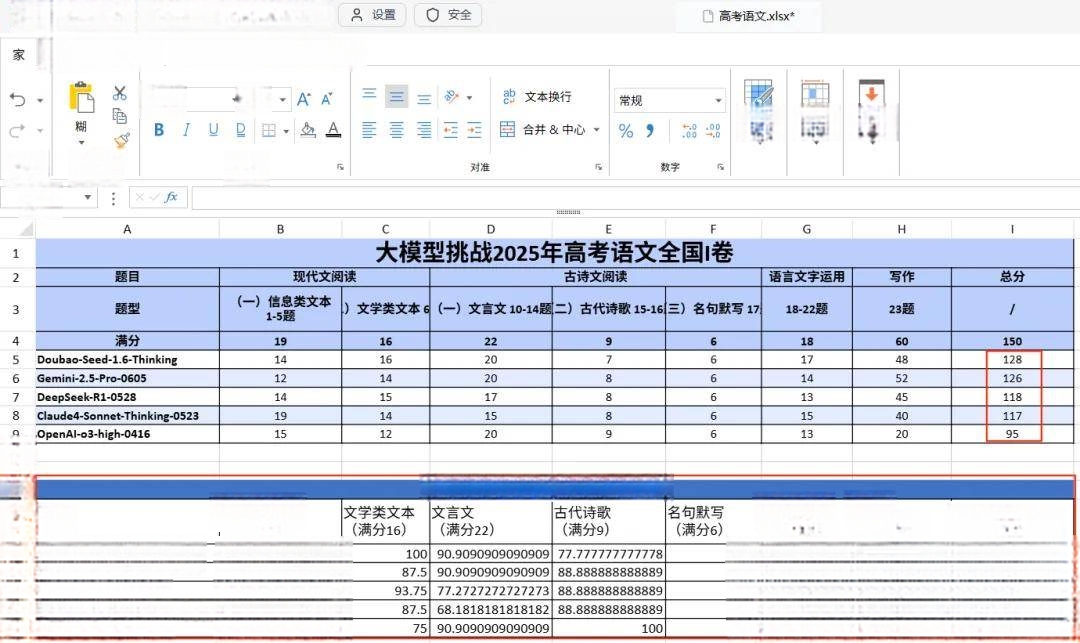Click the Copy icon
The width and height of the screenshot is (1080, 643).
(120, 116)
